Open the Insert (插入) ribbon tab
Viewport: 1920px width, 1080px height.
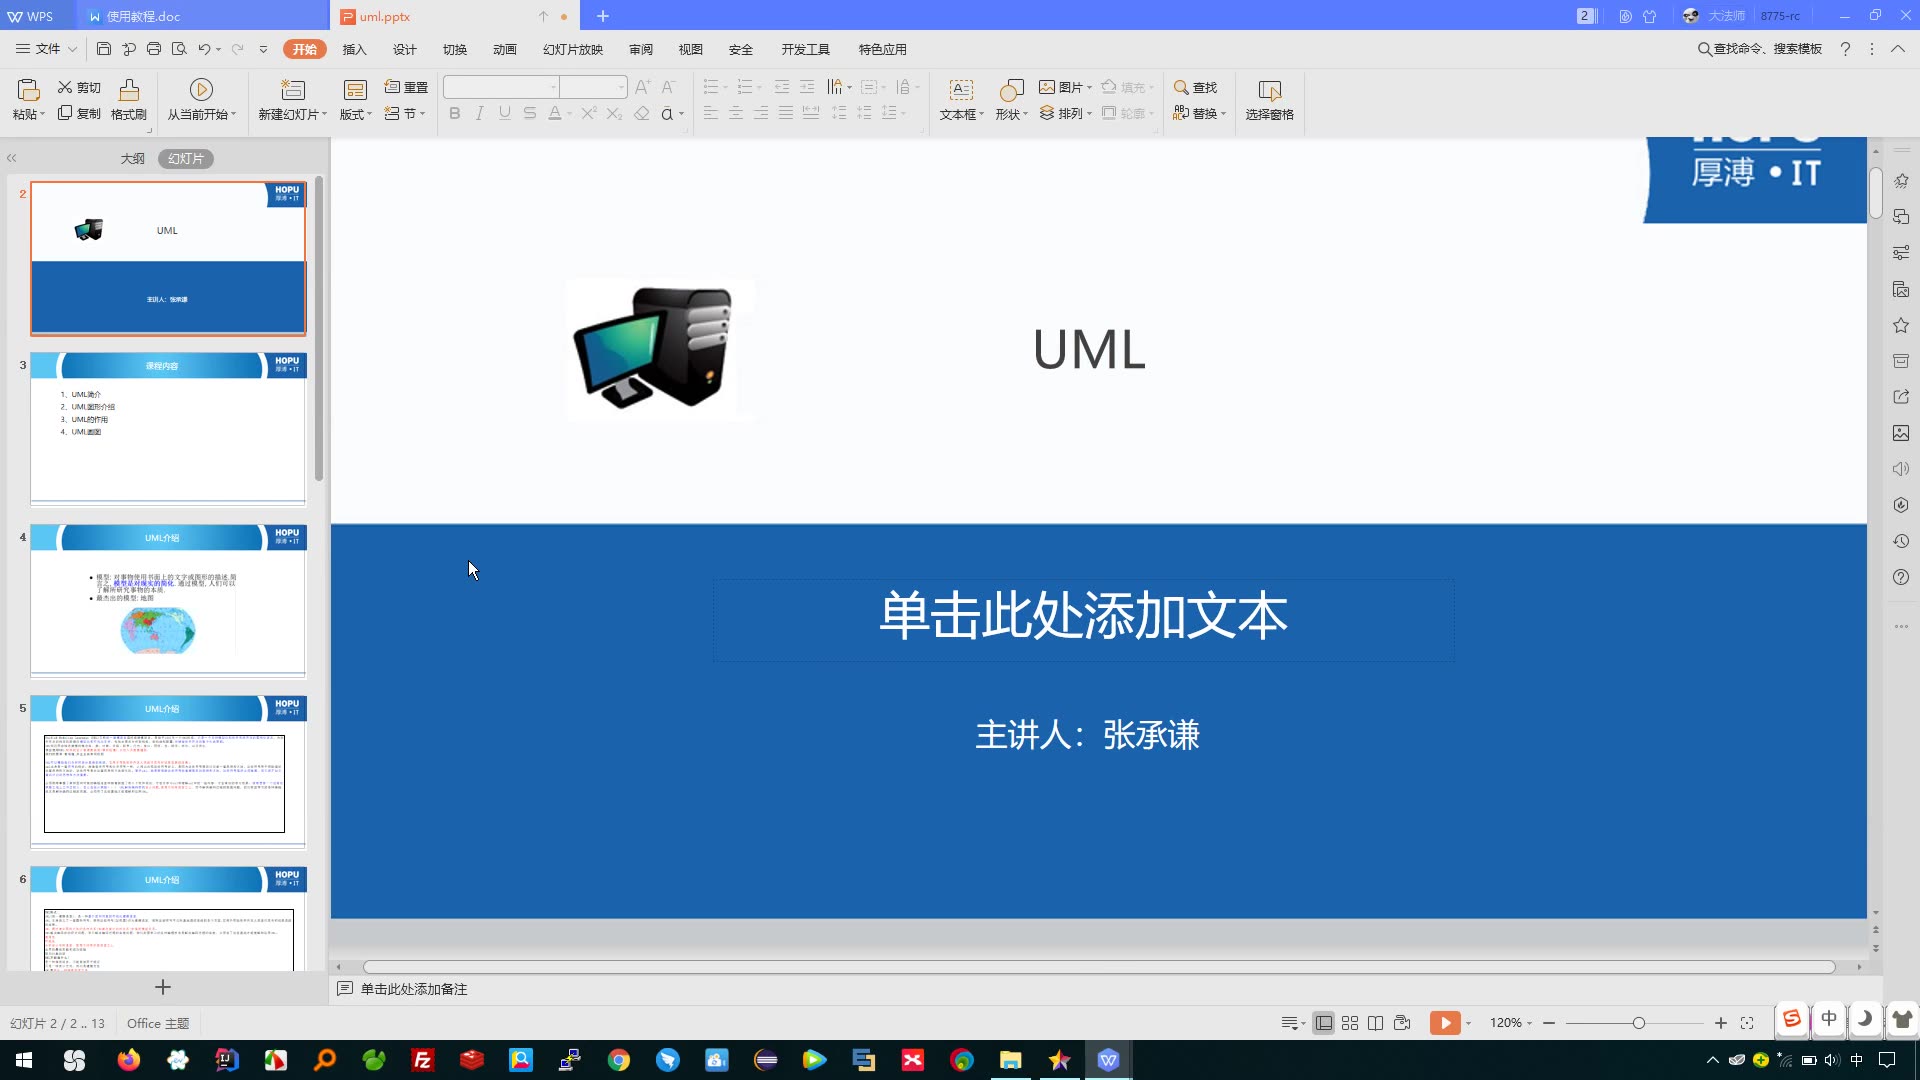pos(354,49)
